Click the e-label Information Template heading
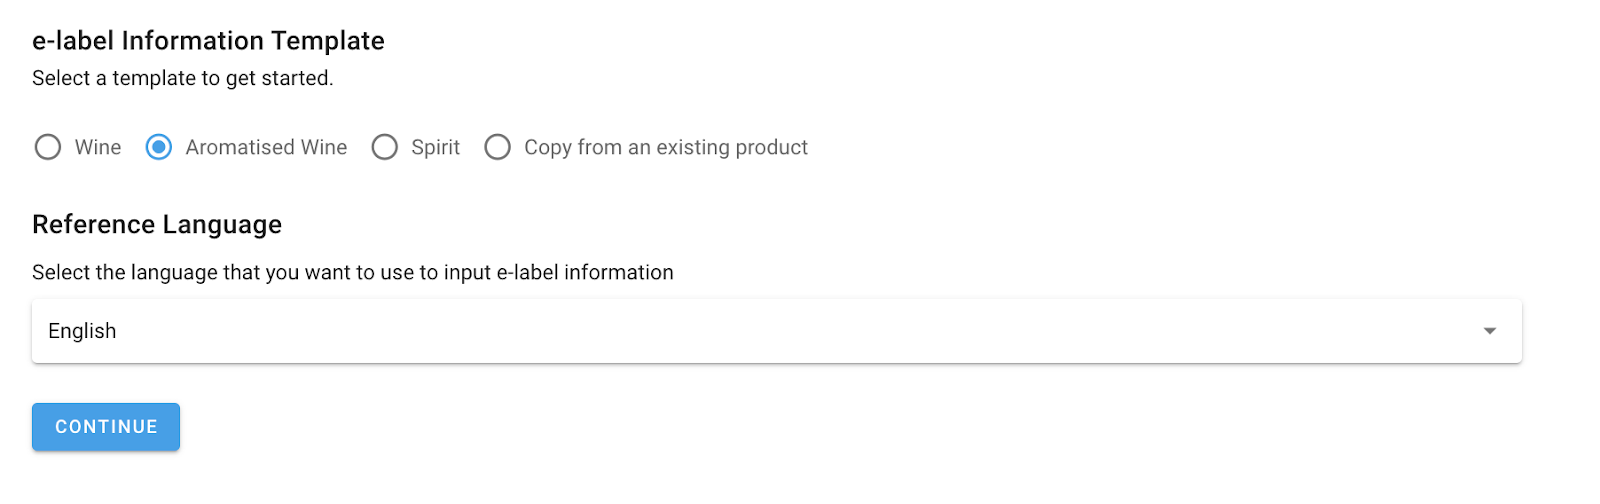Screen dimensions: 1600x504 (x=208, y=41)
